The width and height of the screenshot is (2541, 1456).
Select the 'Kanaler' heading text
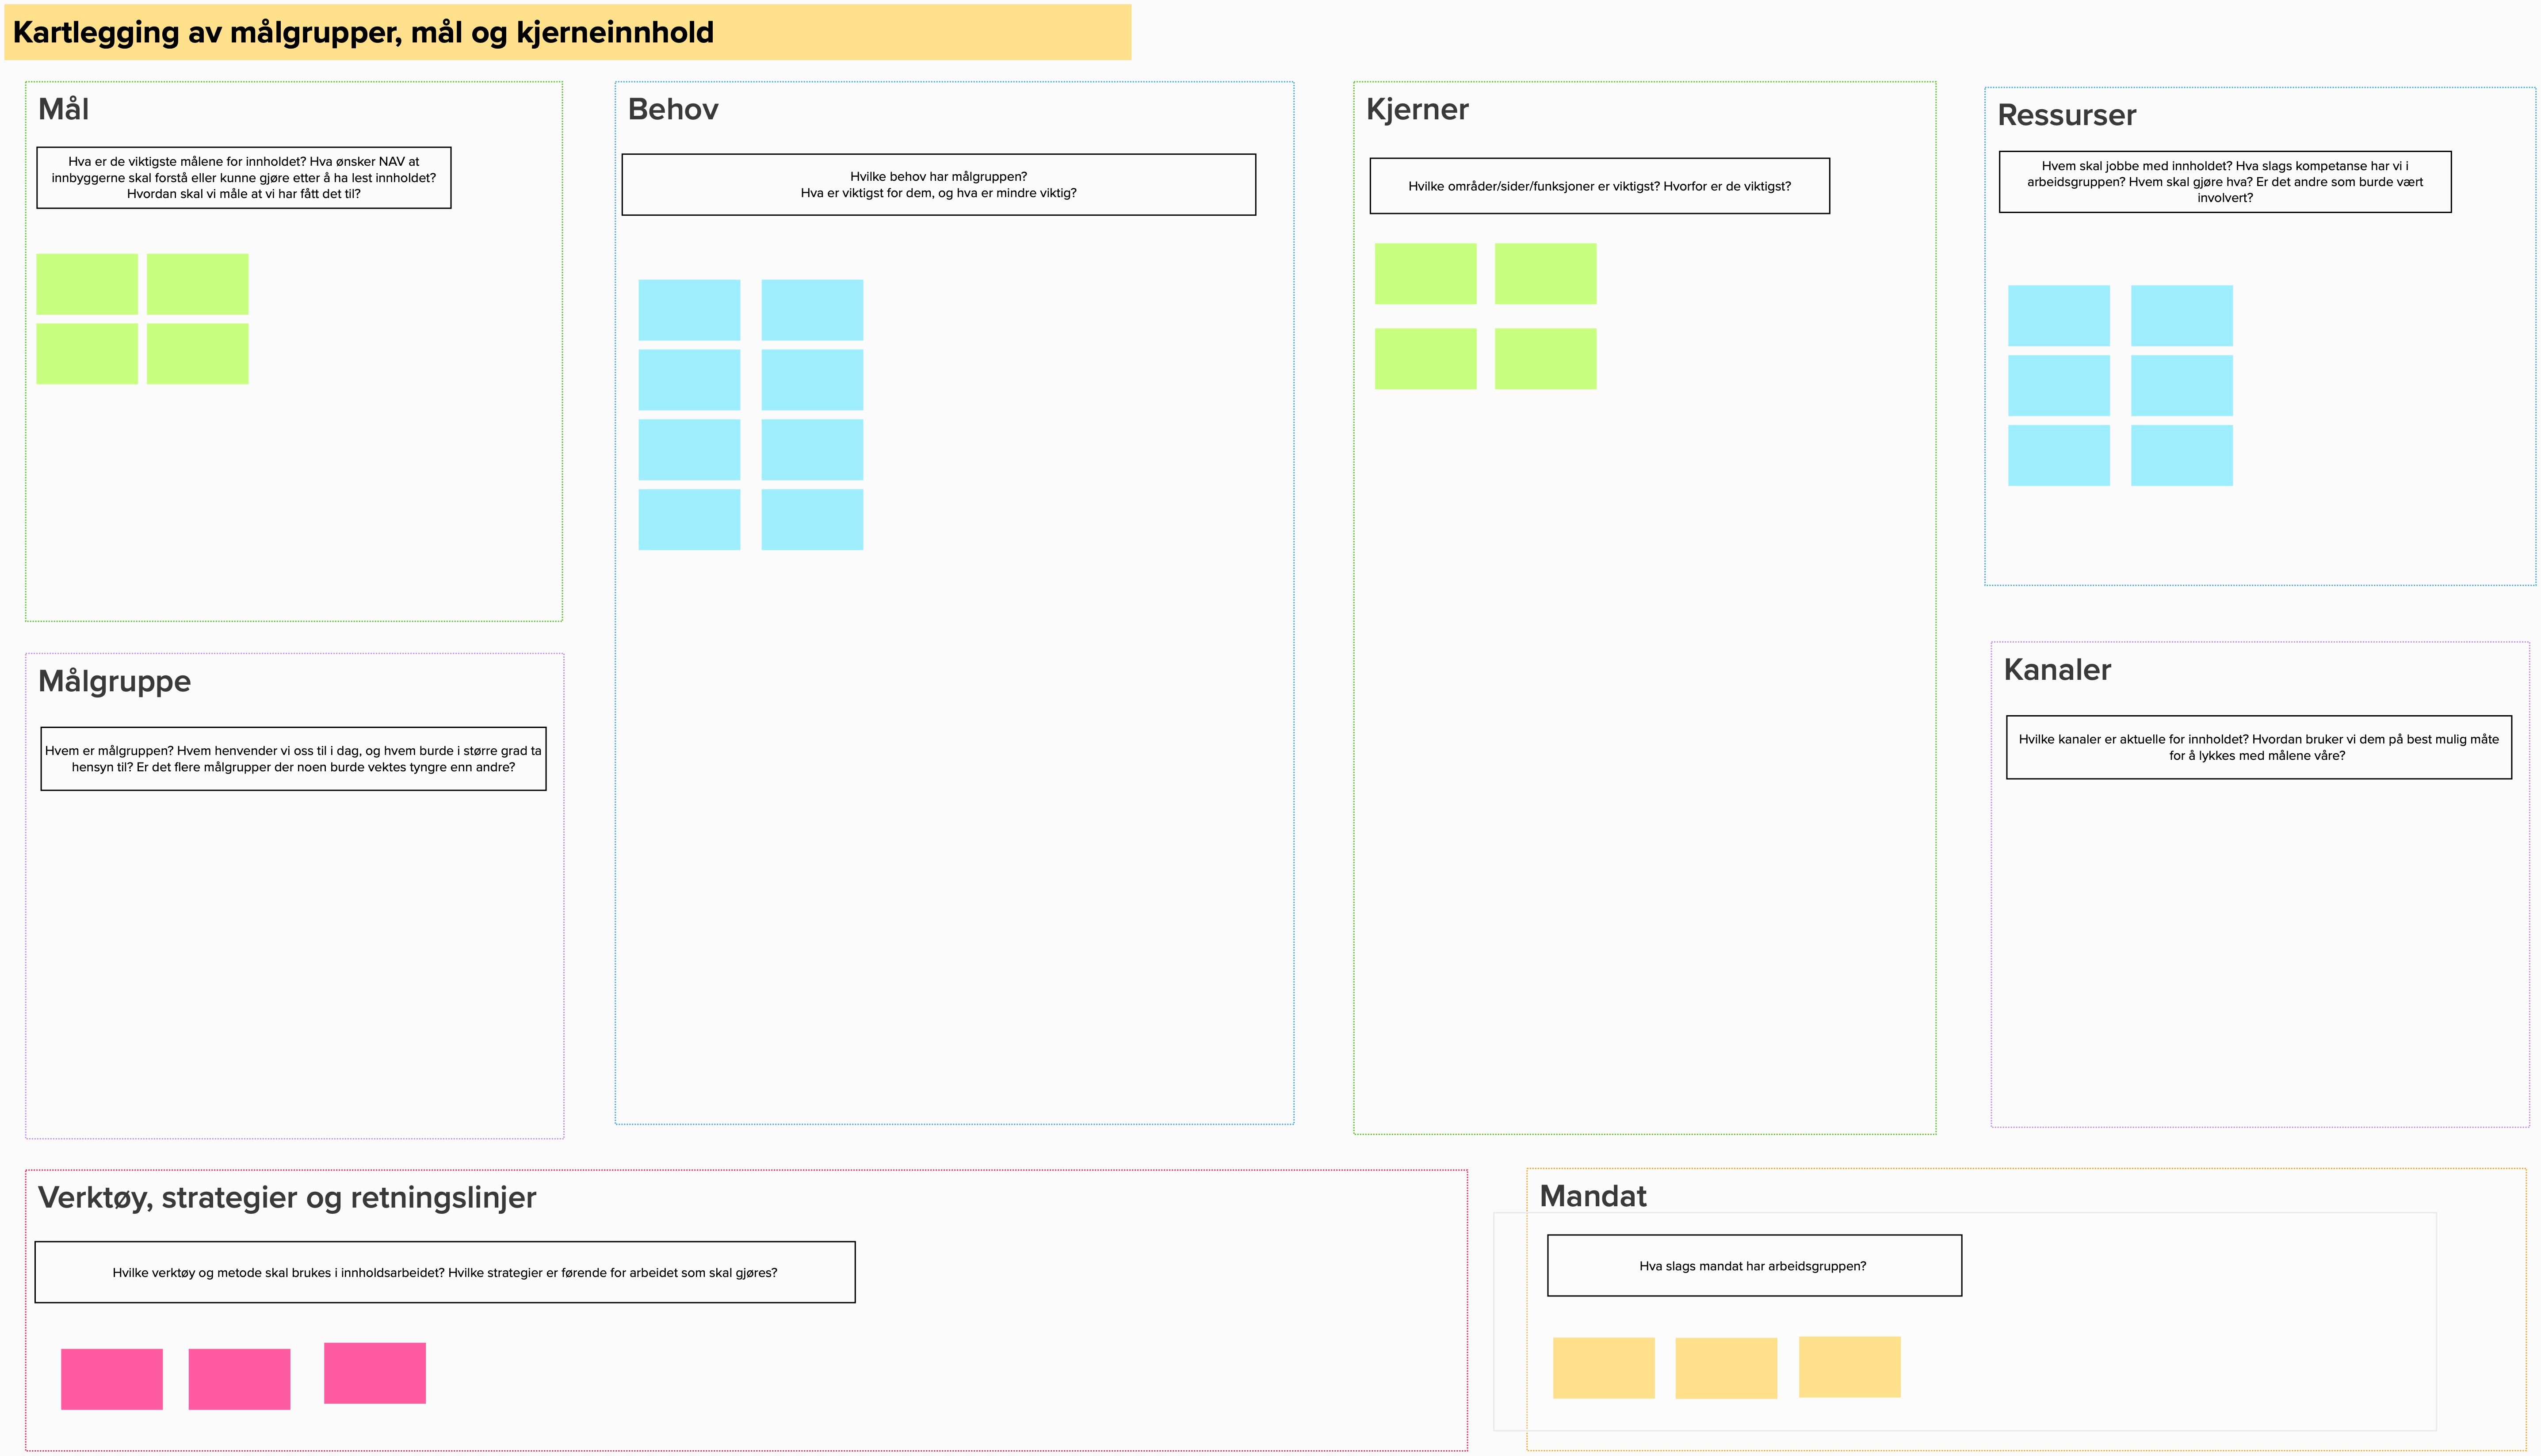(x=2056, y=669)
